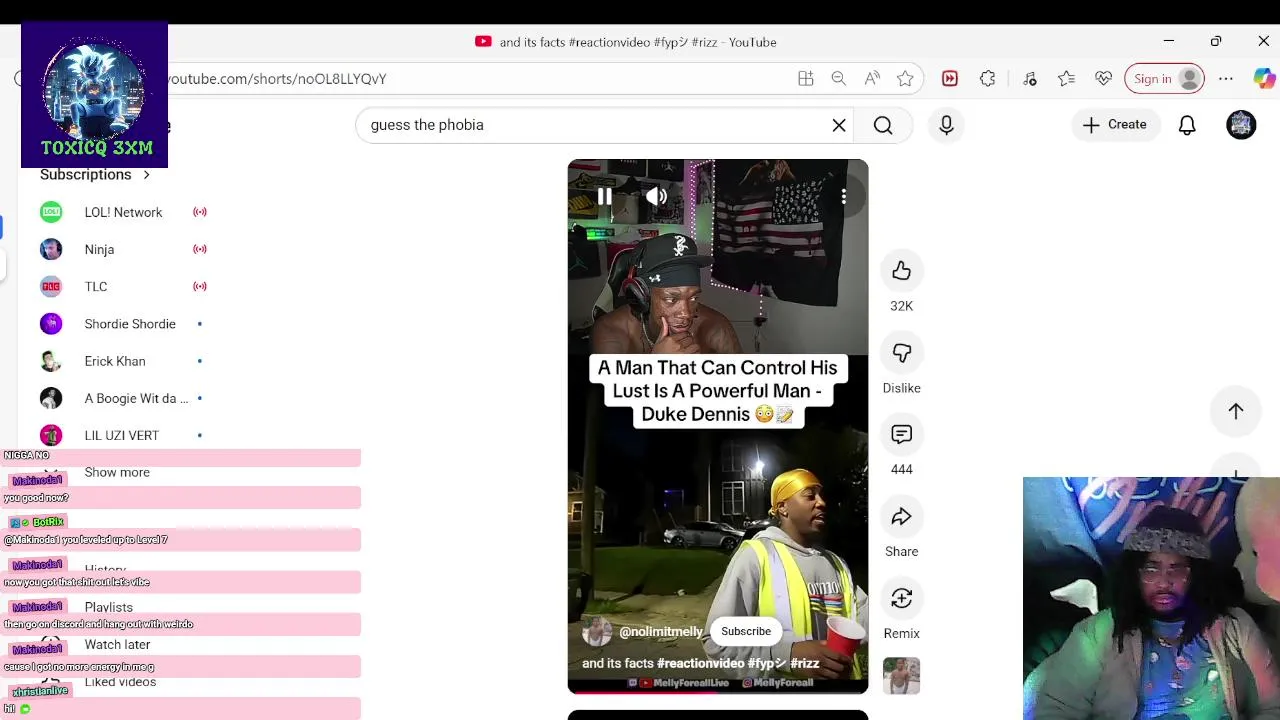Open YouTube notifications bell
The image size is (1280, 720).
[x=1187, y=125]
